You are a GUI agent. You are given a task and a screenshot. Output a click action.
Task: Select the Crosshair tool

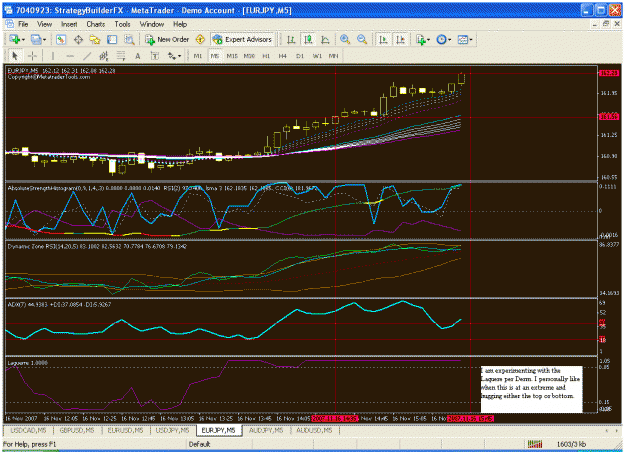[32, 56]
